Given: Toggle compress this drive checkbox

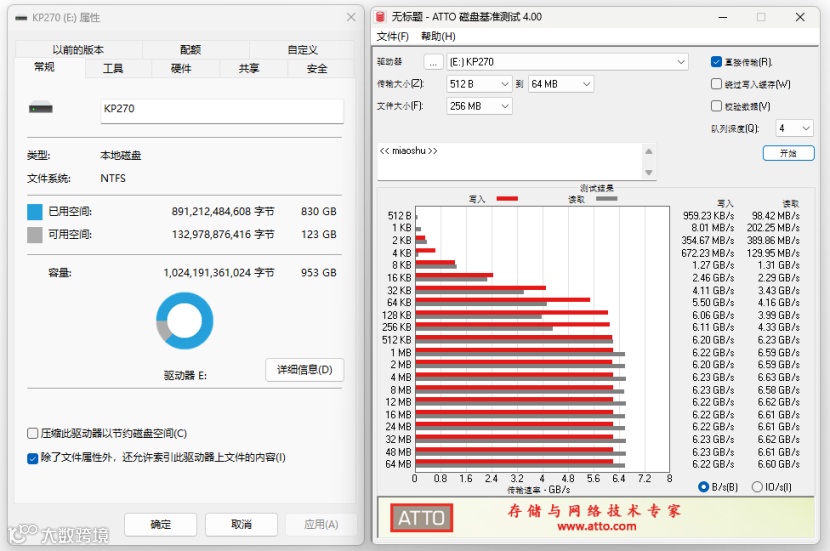Looking at the screenshot, I should [x=32, y=433].
